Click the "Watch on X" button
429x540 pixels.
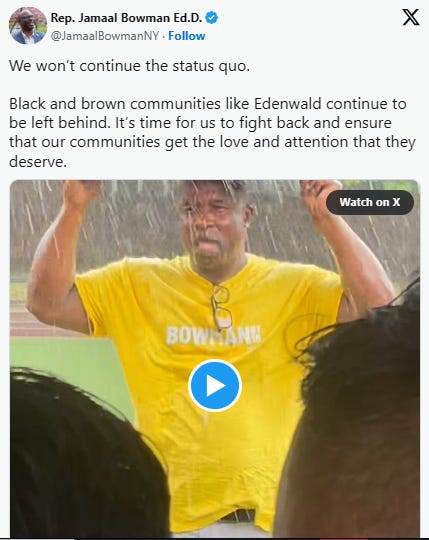click(x=370, y=202)
